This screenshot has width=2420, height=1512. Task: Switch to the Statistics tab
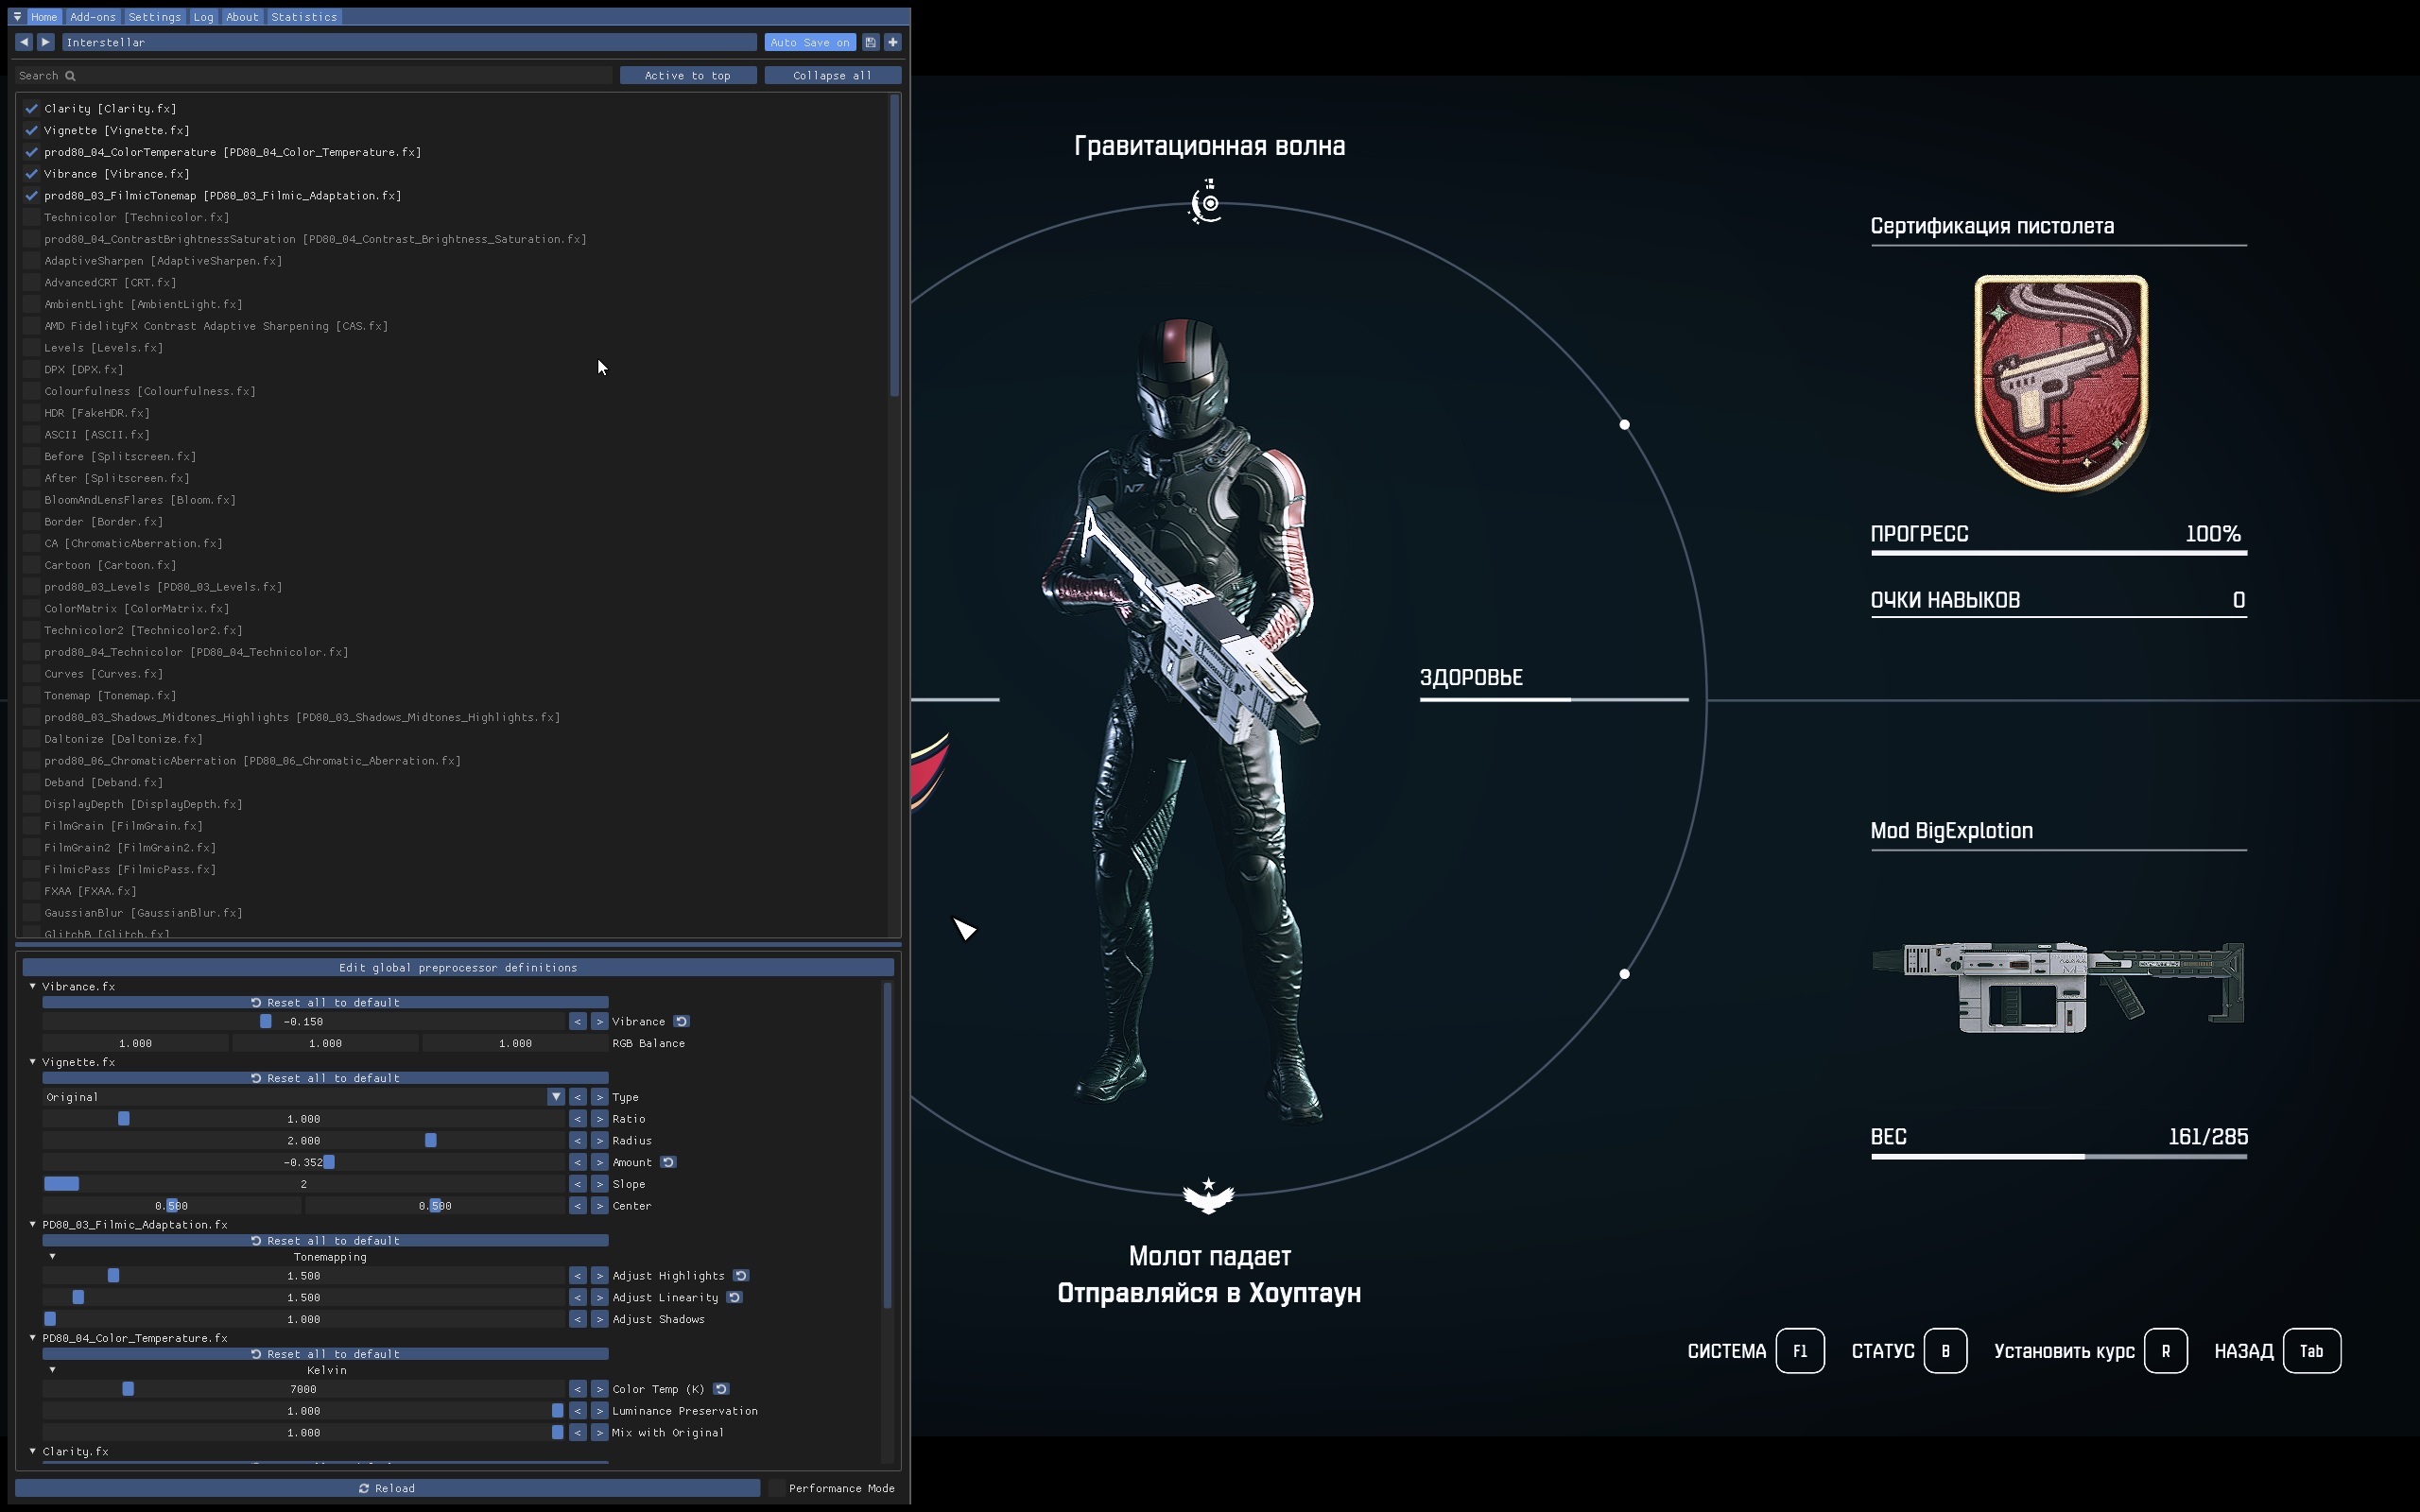coord(304,17)
